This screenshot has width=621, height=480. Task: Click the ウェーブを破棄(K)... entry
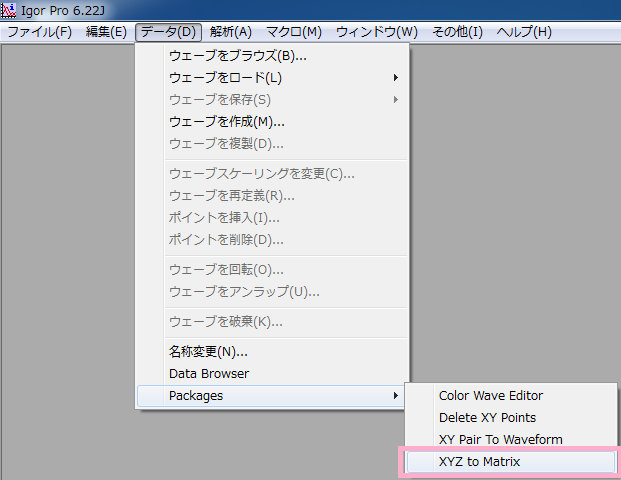[x=272, y=322]
